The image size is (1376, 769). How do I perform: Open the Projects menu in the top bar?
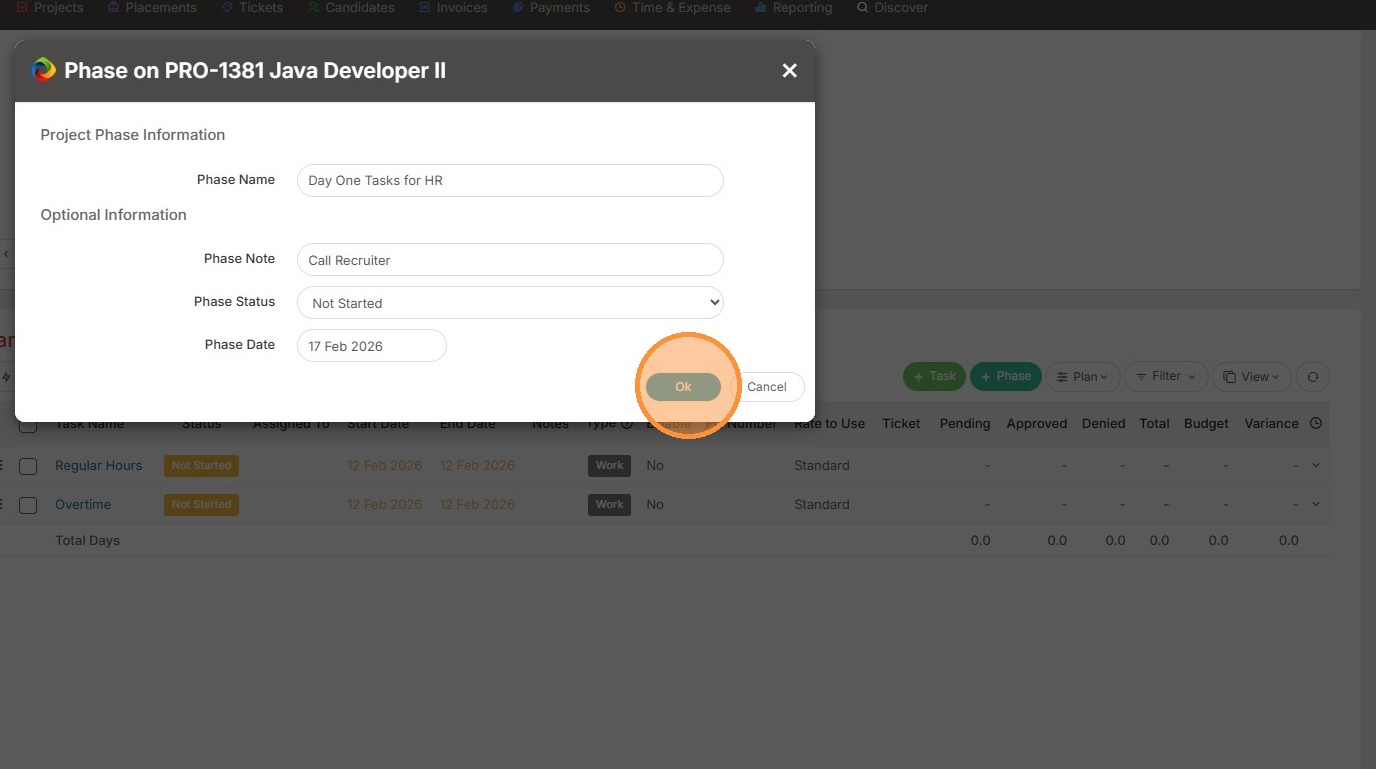(50, 8)
